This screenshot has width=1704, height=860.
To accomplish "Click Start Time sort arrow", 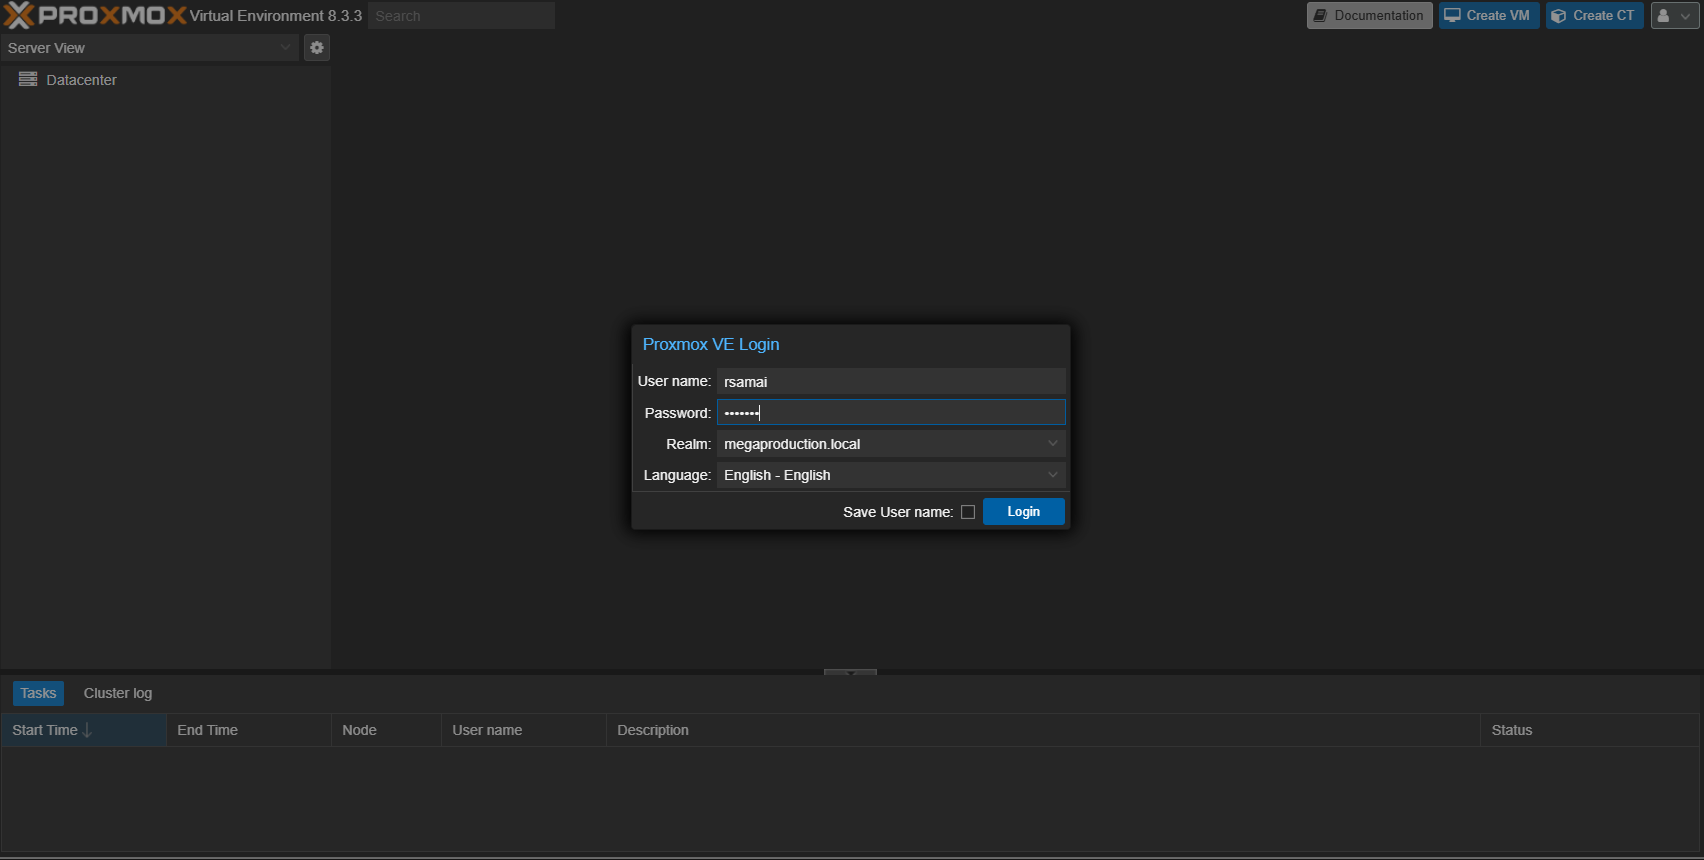I will click(88, 730).
